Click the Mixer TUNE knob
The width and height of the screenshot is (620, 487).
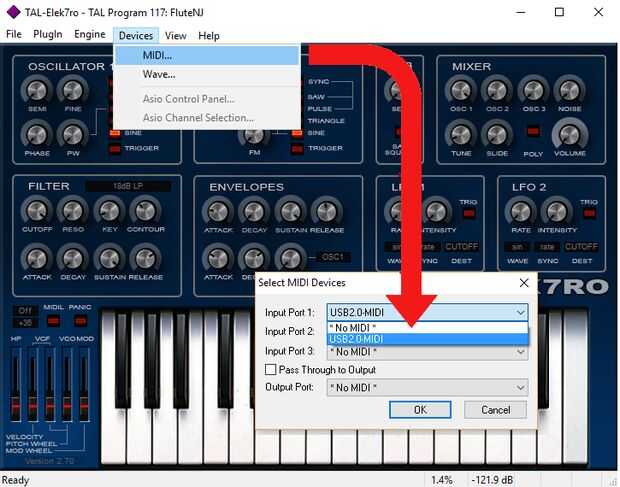tap(461, 135)
